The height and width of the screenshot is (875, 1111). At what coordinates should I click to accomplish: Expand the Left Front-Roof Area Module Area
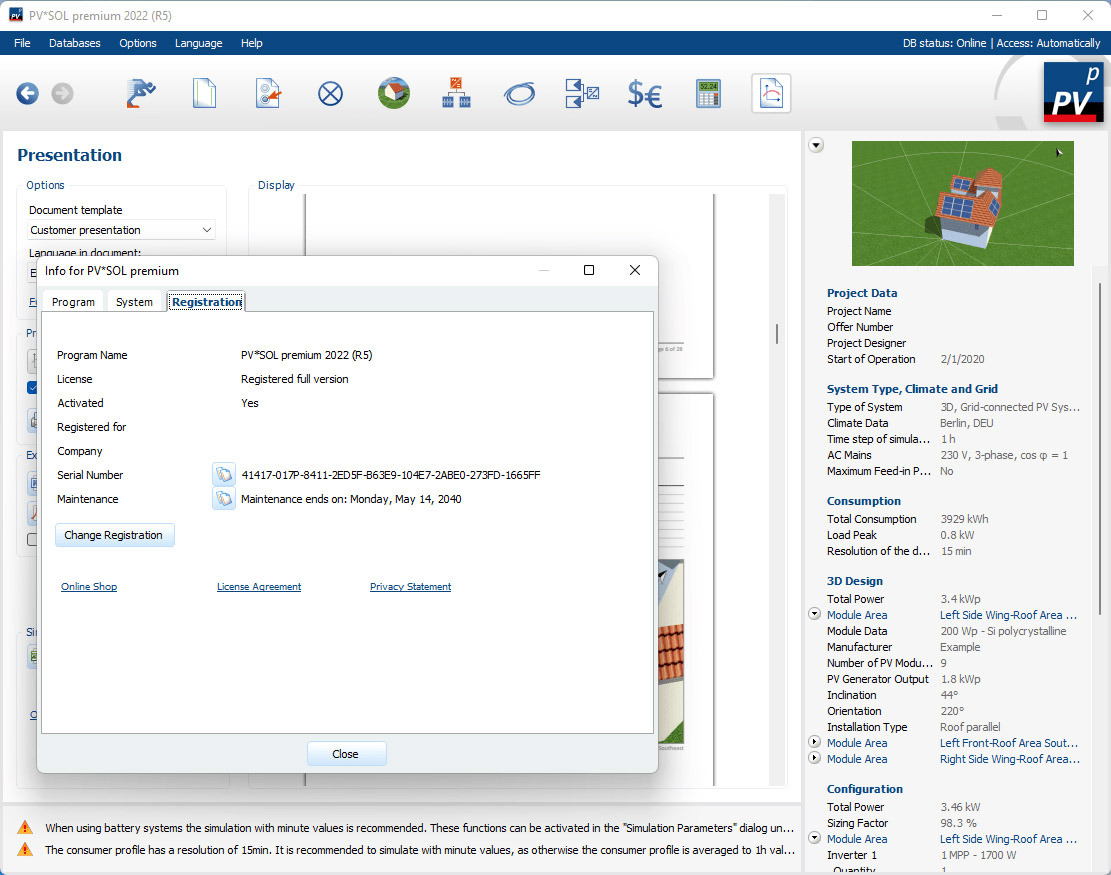coord(815,743)
